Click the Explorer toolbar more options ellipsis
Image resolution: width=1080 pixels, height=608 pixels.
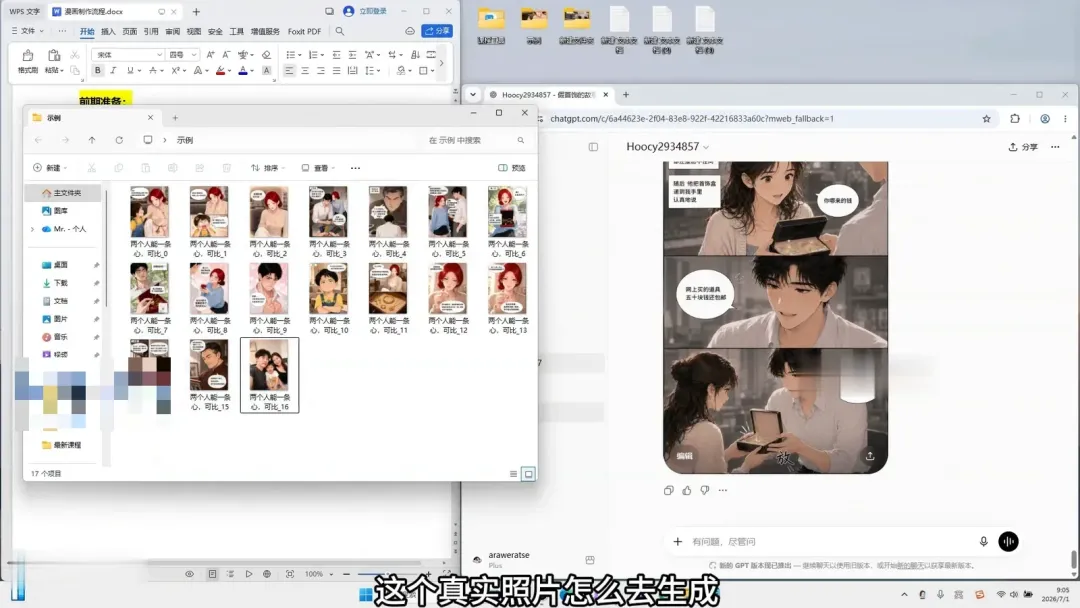tap(355, 168)
